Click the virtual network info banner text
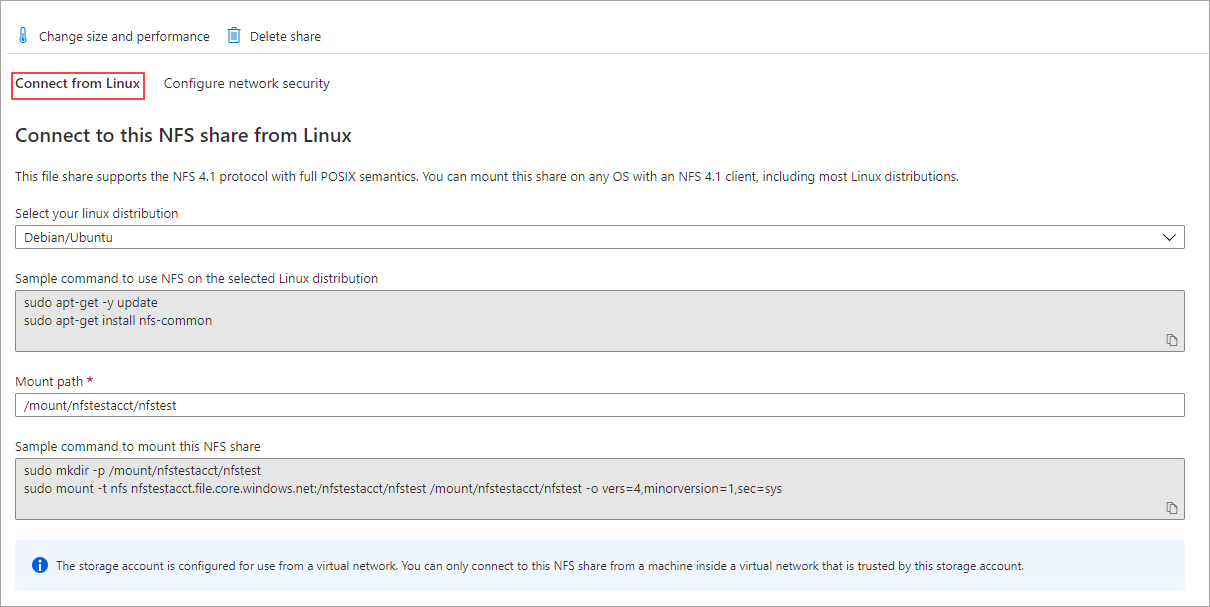Viewport: 1210px width, 607px height. pyautogui.click(x=540, y=566)
